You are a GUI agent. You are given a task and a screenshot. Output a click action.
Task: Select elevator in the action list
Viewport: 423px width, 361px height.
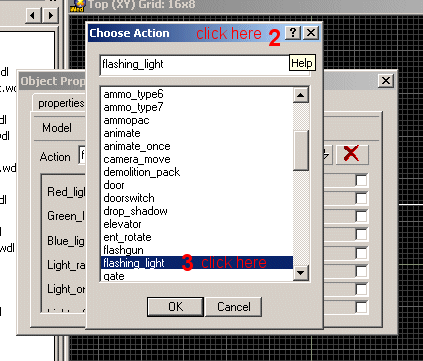[x=197, y=224]
